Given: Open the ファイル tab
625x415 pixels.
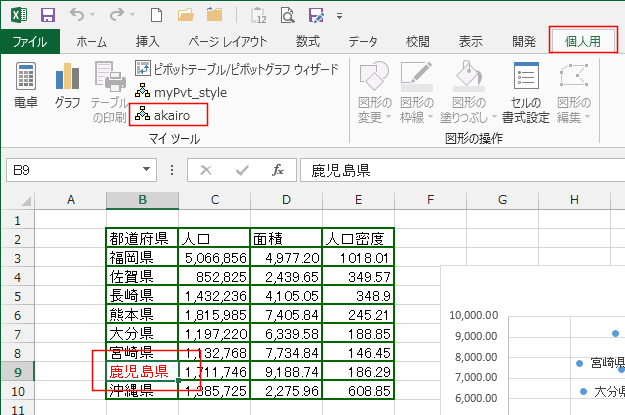Looking at the screenshot, I should (x=31, y=41).
